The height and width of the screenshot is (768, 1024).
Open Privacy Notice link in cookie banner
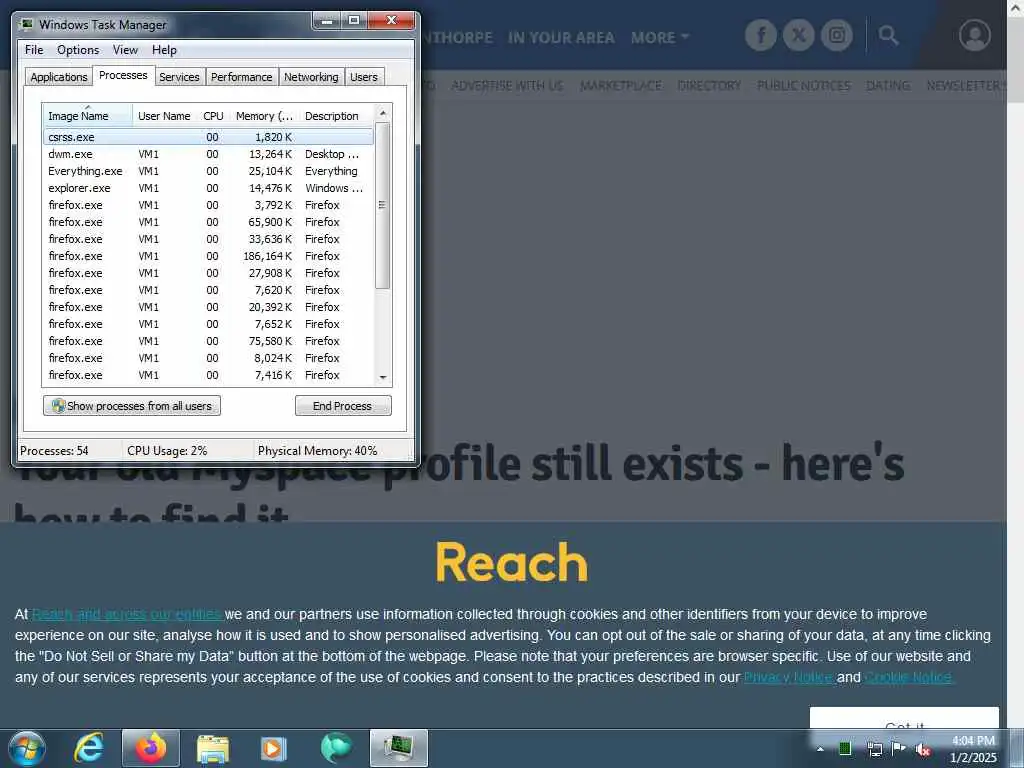click(x=789, y=677)
